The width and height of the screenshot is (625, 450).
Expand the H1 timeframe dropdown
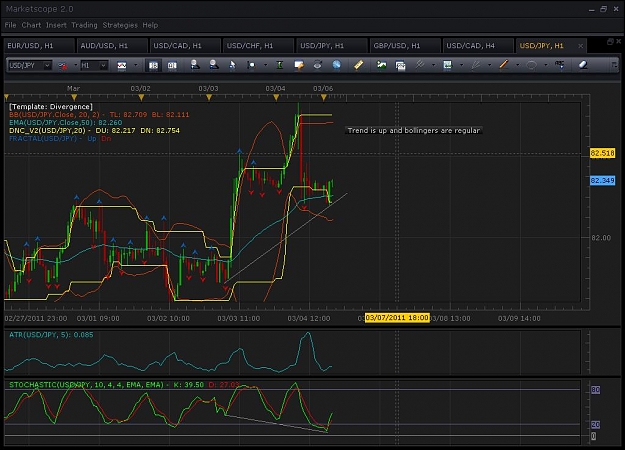tap(103, 65)
